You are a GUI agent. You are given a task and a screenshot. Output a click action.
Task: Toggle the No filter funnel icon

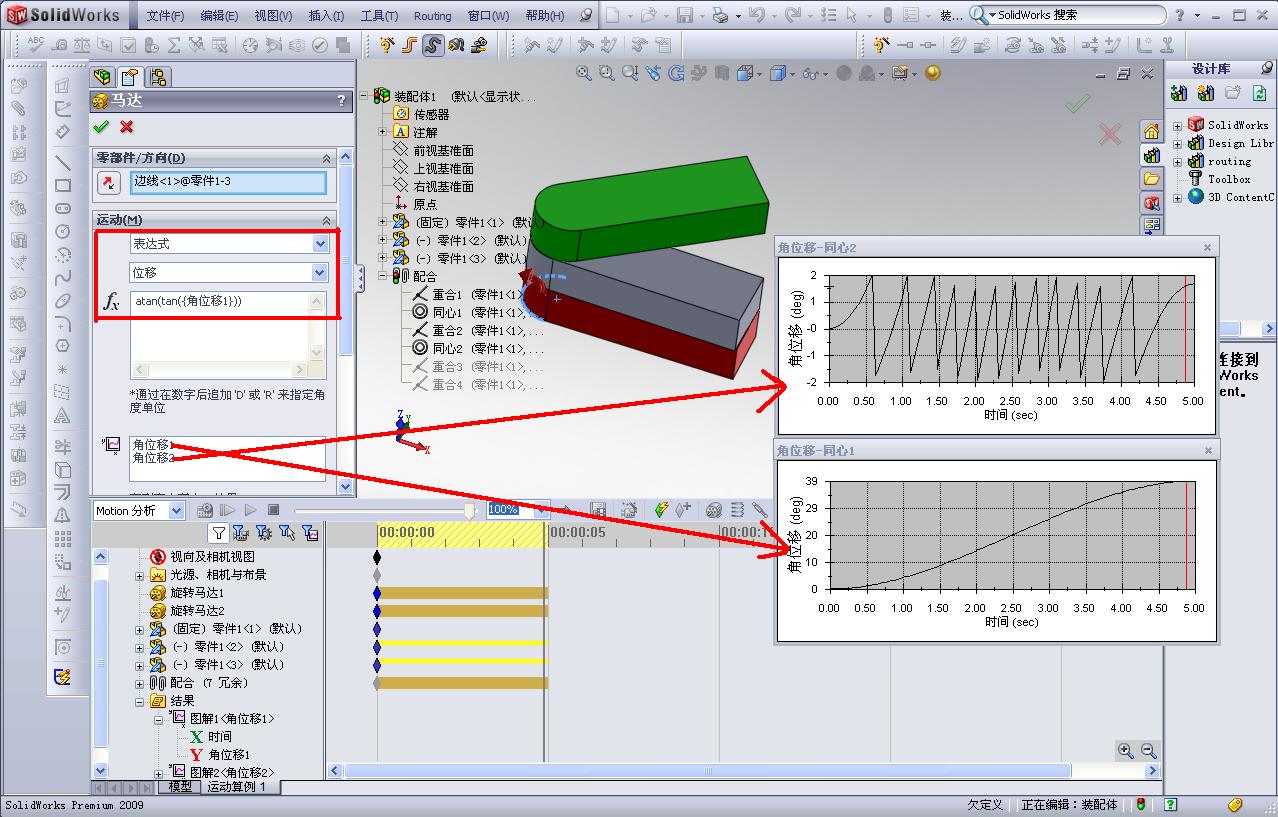tap(219, 533)
